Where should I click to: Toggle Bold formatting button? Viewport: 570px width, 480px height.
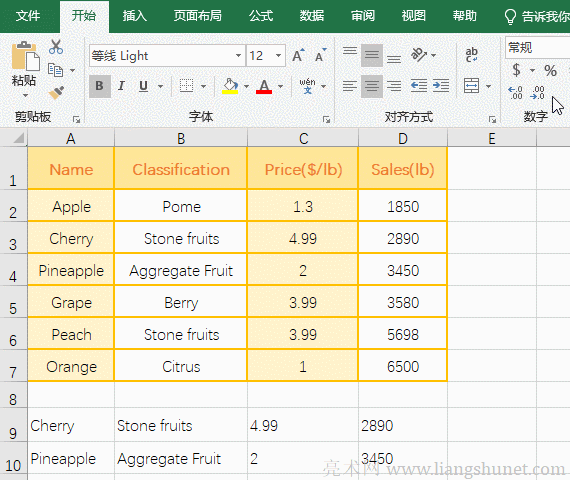pyautogui.click(x=100, y=86)
